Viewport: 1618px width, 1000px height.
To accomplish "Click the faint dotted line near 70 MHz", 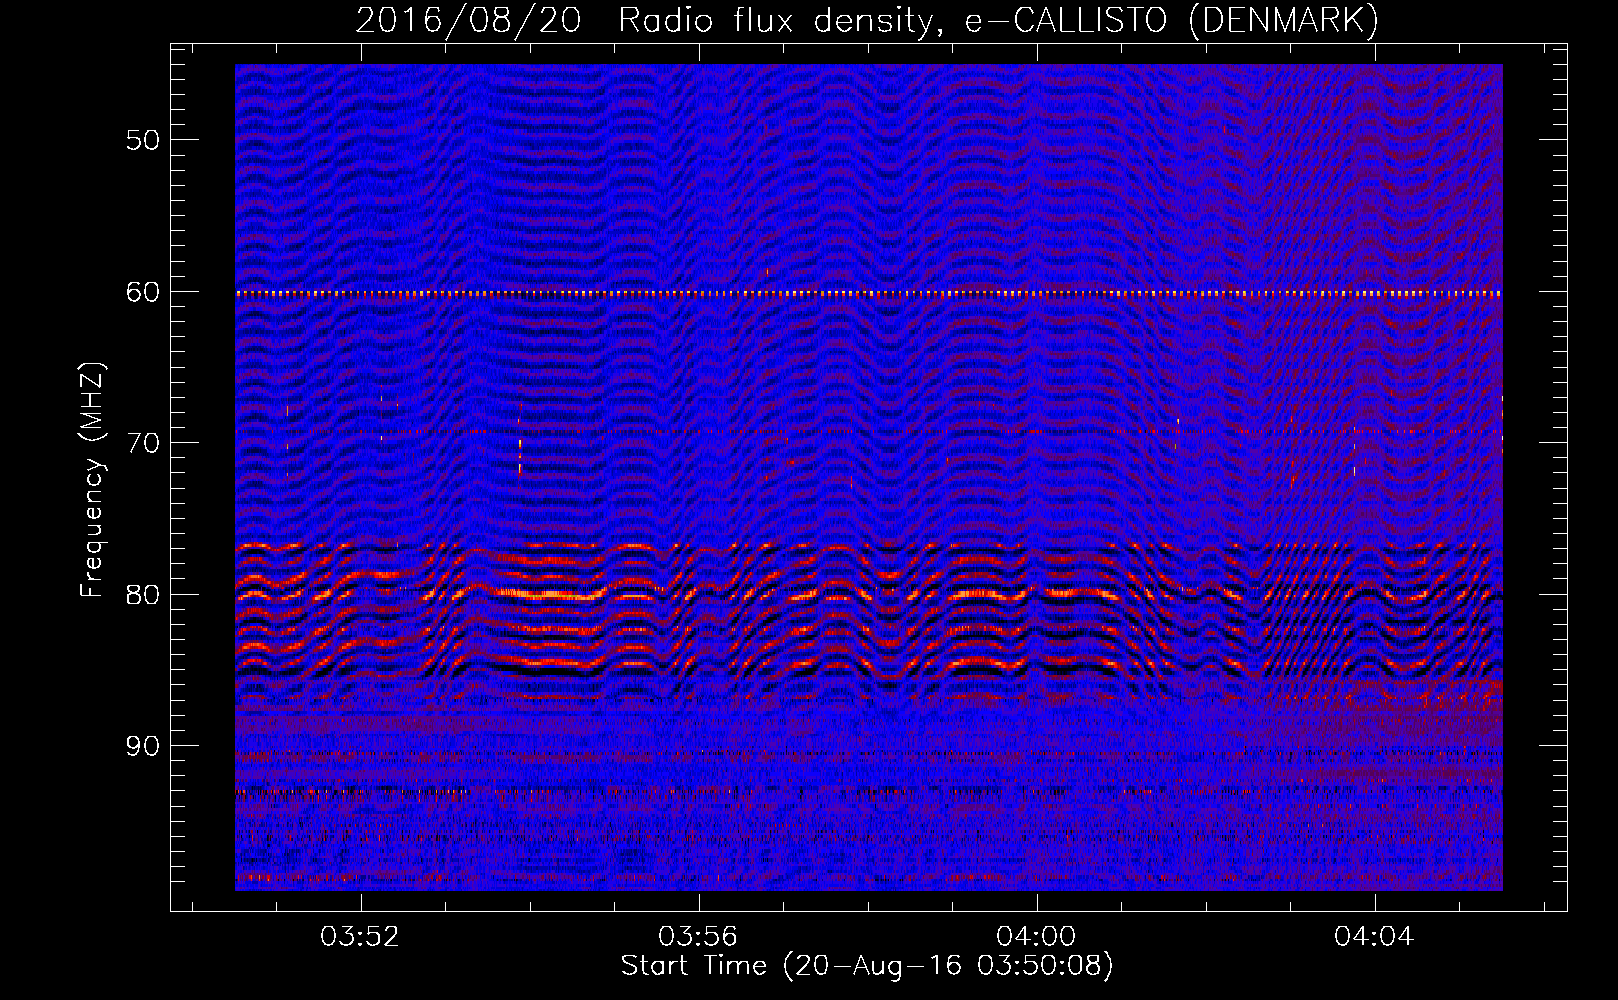I will point(869,432).
